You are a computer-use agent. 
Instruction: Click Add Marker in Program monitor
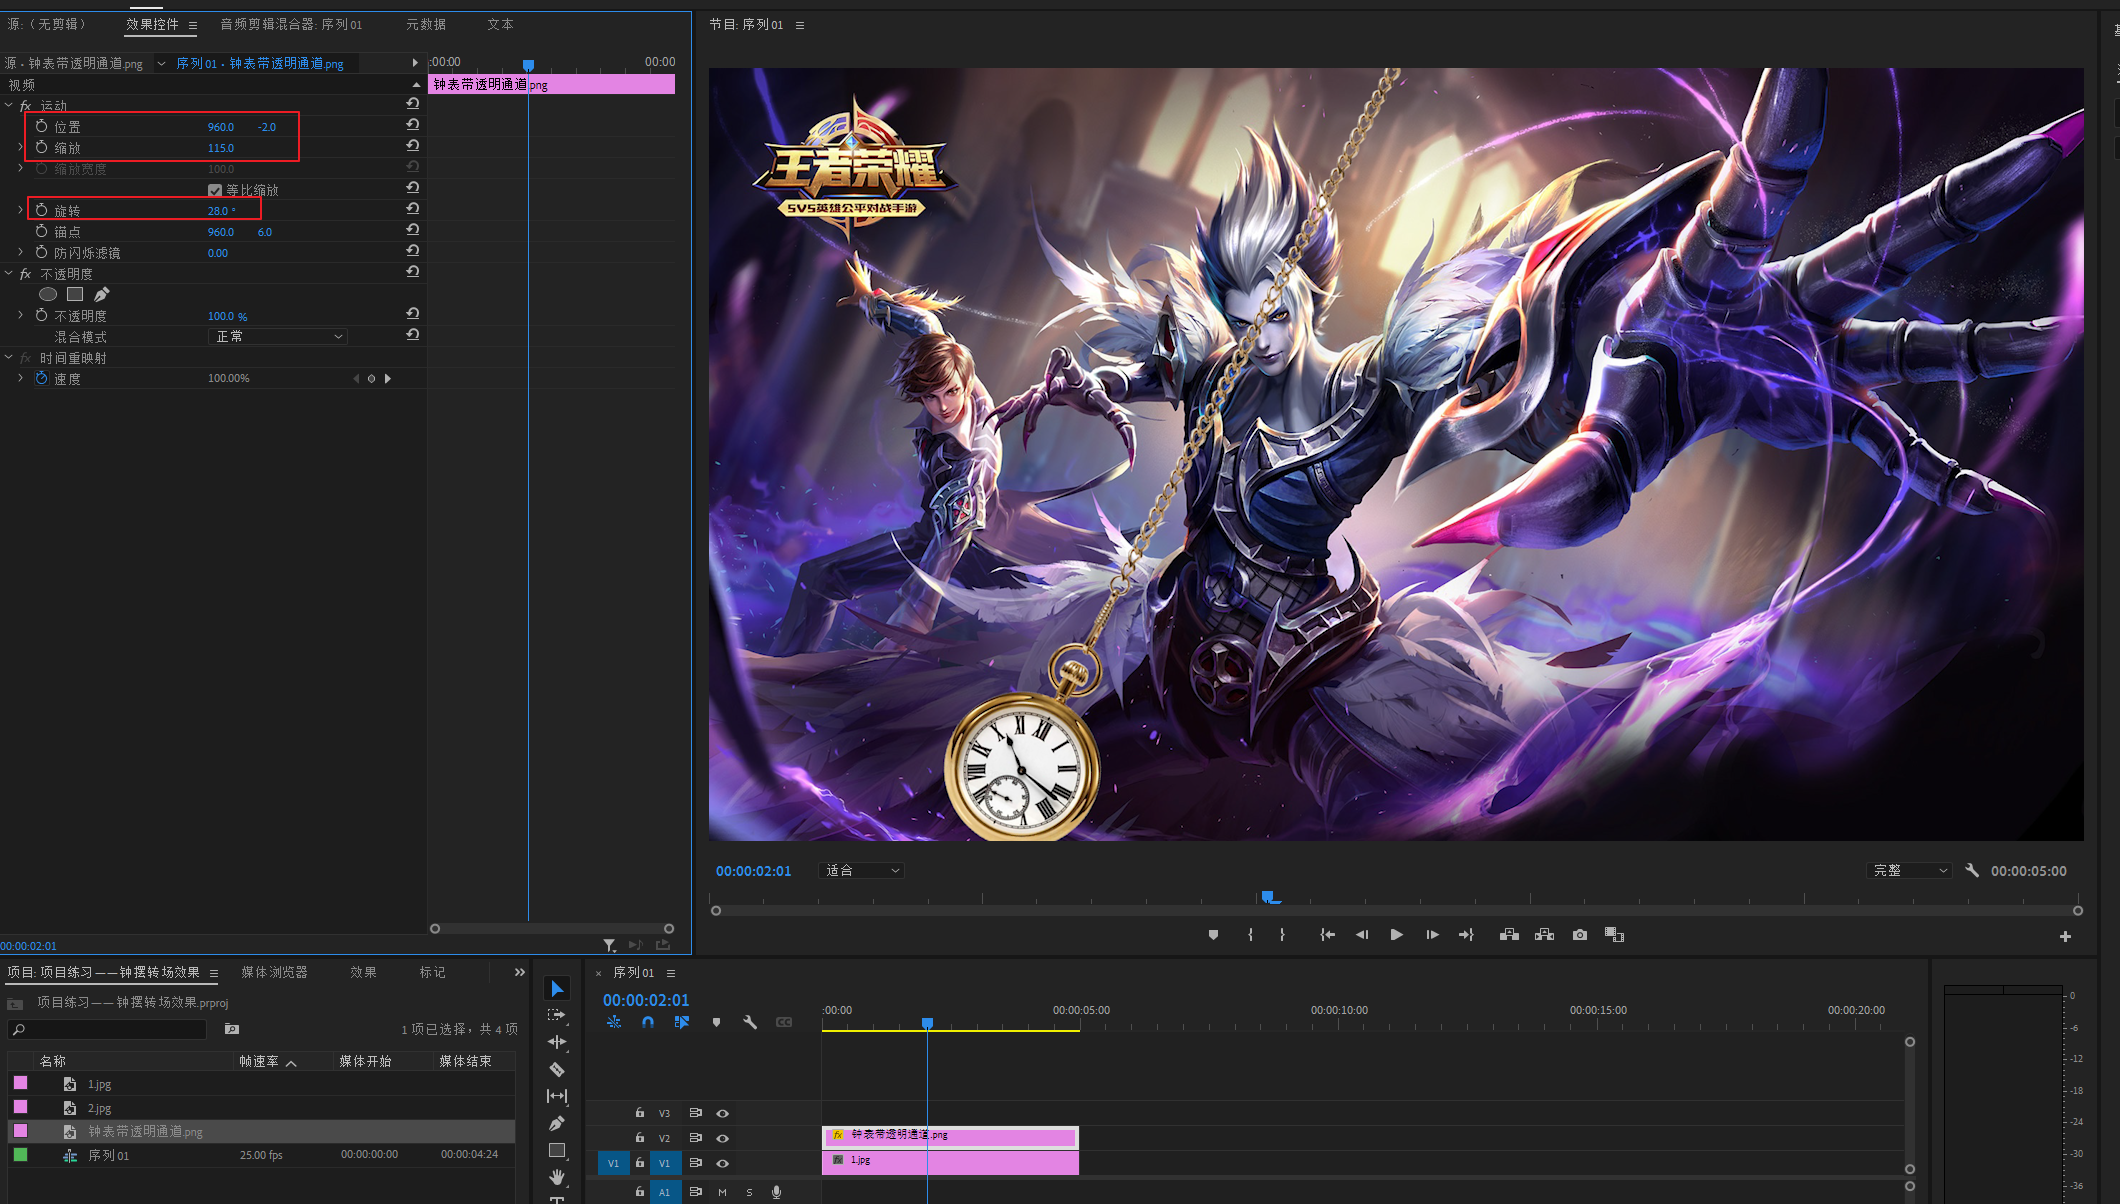click(1213, 935)
